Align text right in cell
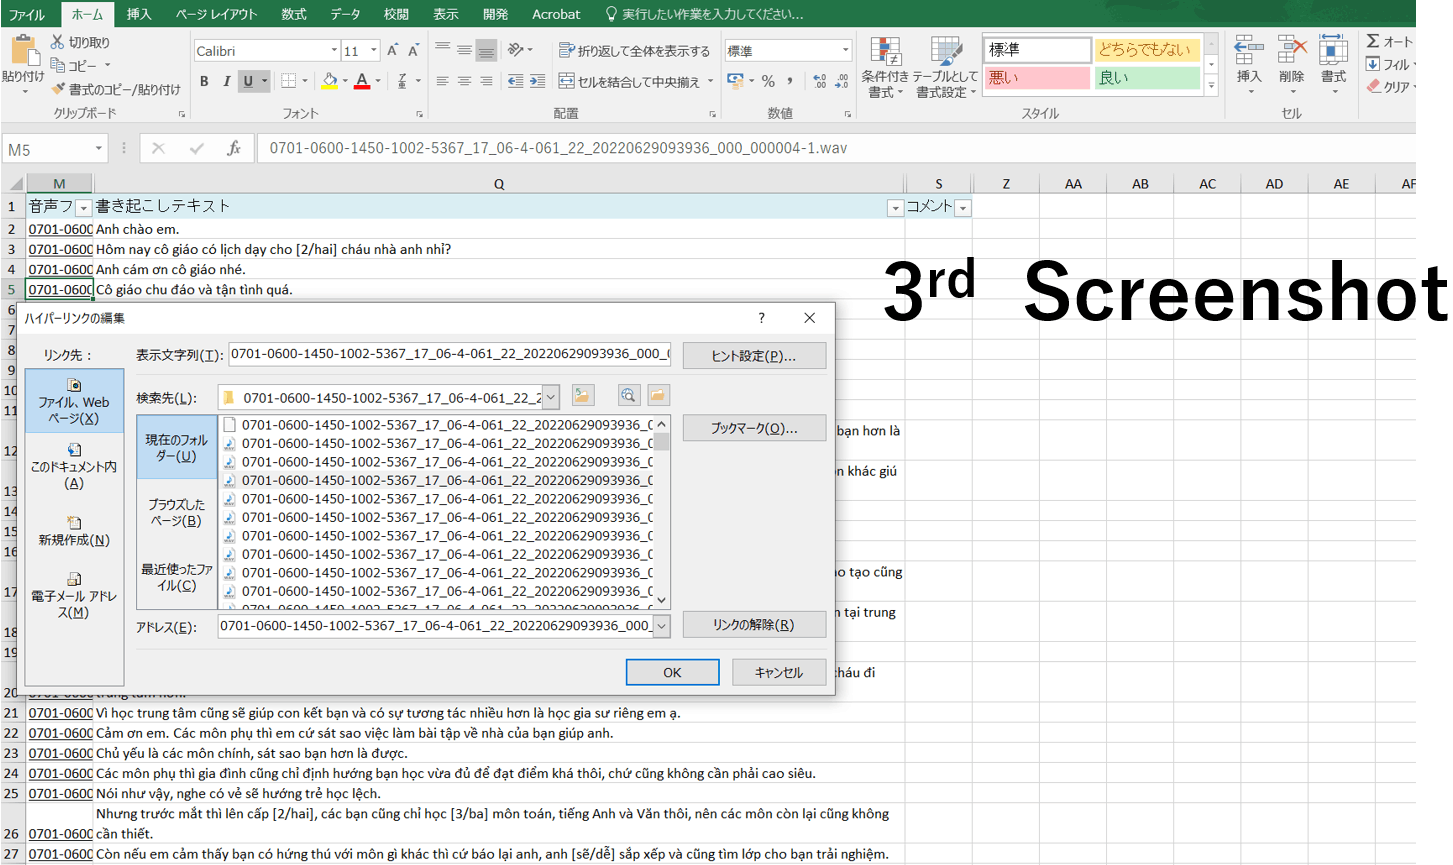This screenshot has height=865, width=1453. [x=486, y=81]
